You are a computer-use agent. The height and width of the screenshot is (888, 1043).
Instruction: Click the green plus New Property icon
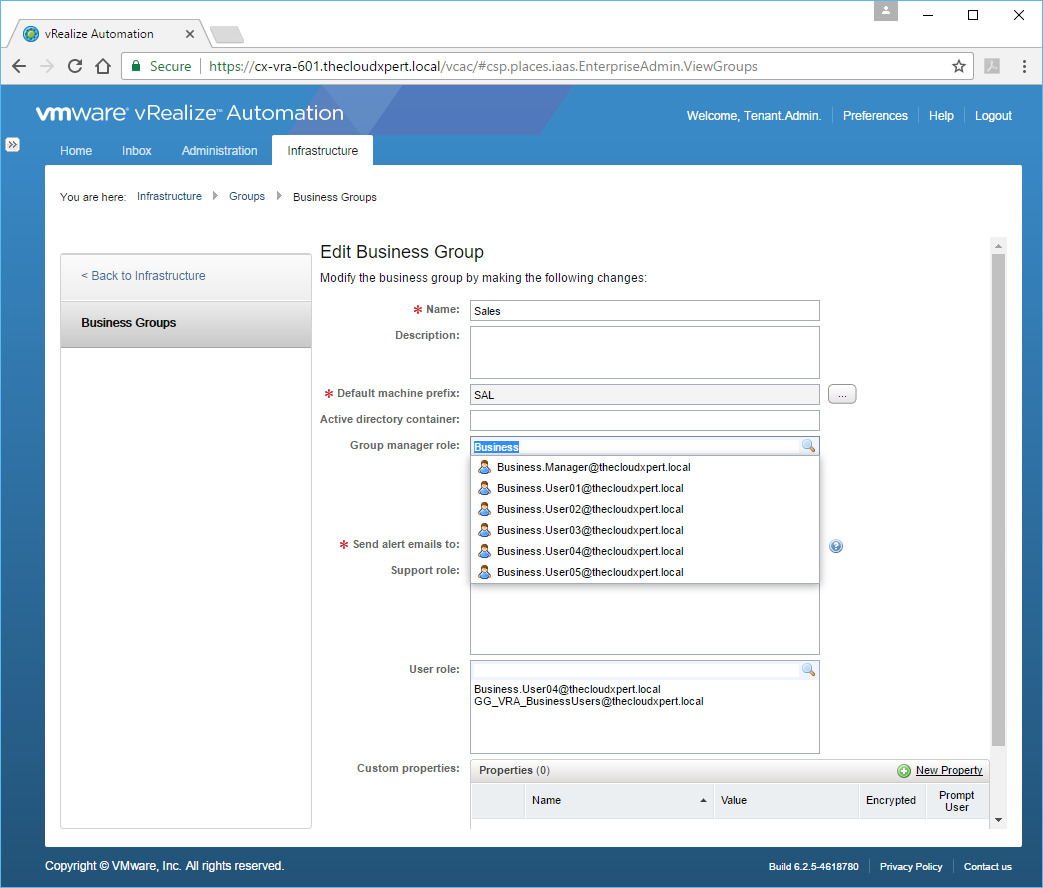click(904, 771)
